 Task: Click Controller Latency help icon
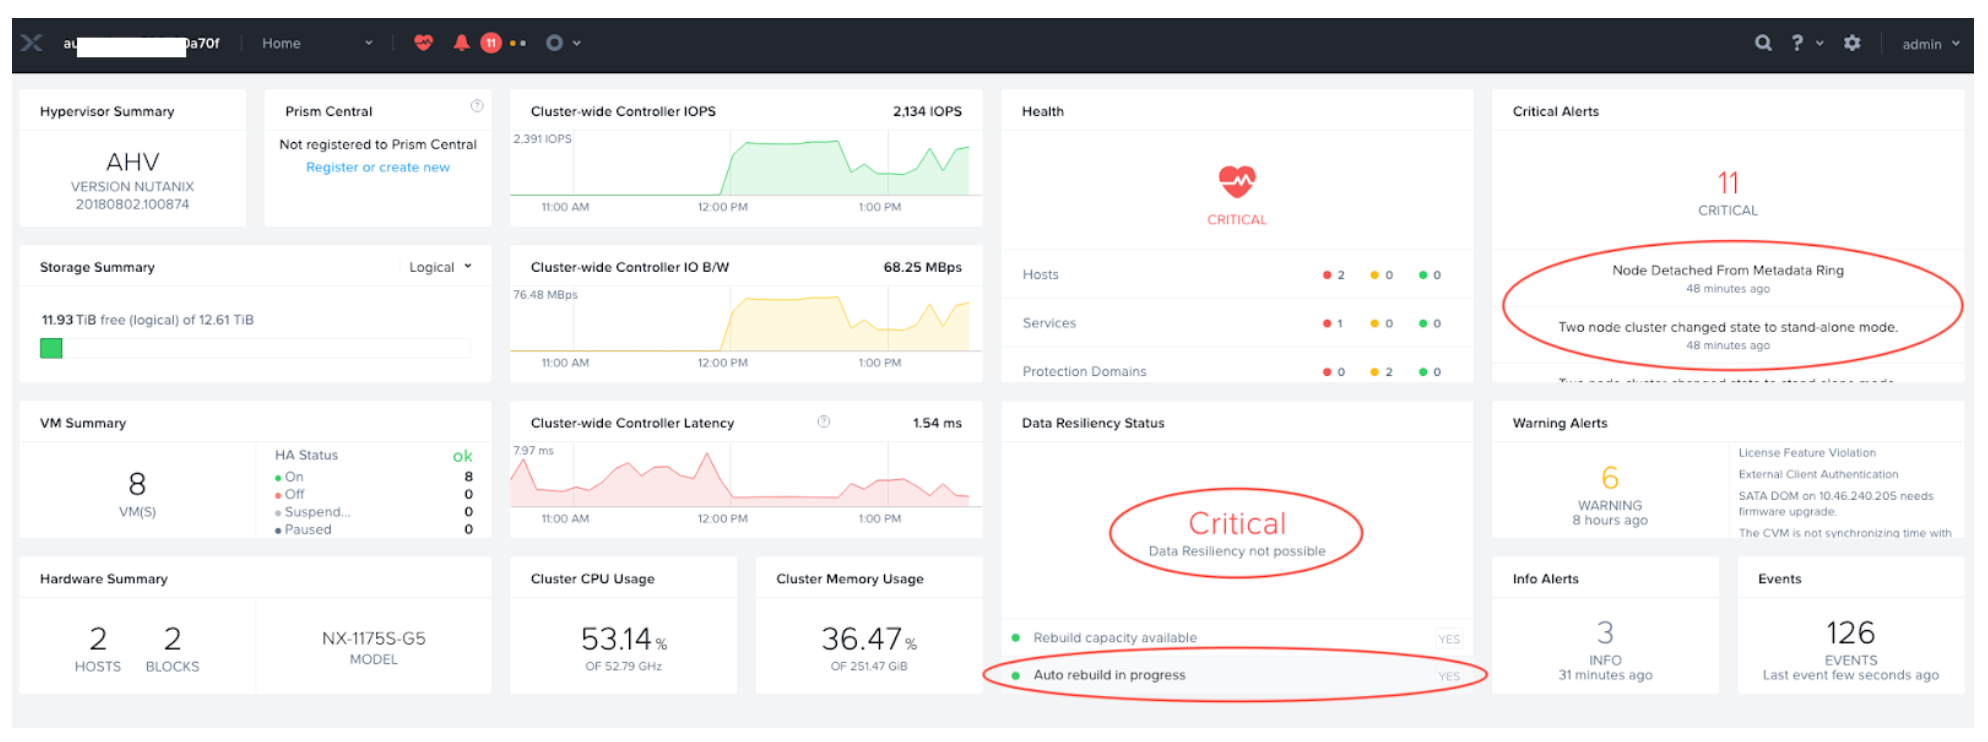(824, 422)
